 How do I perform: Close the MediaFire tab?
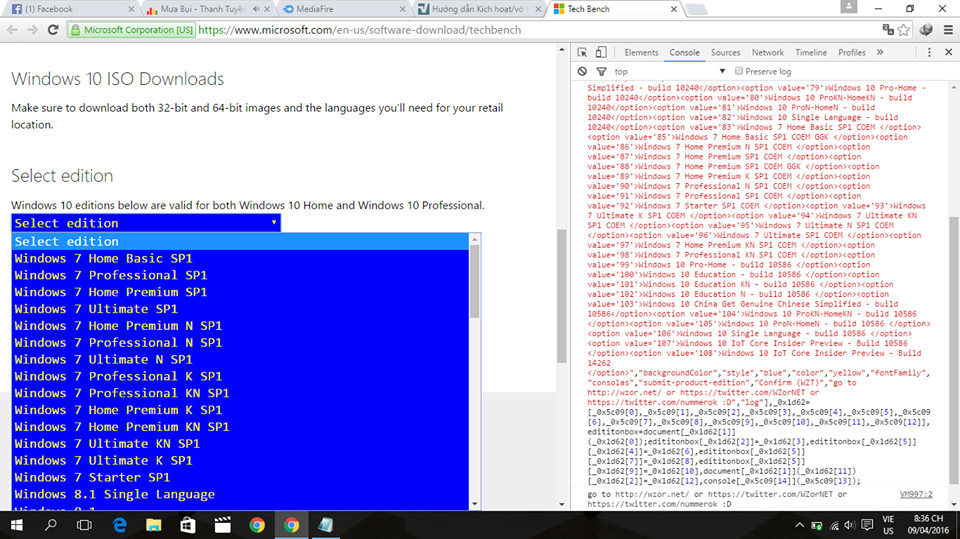pos(402,9)
